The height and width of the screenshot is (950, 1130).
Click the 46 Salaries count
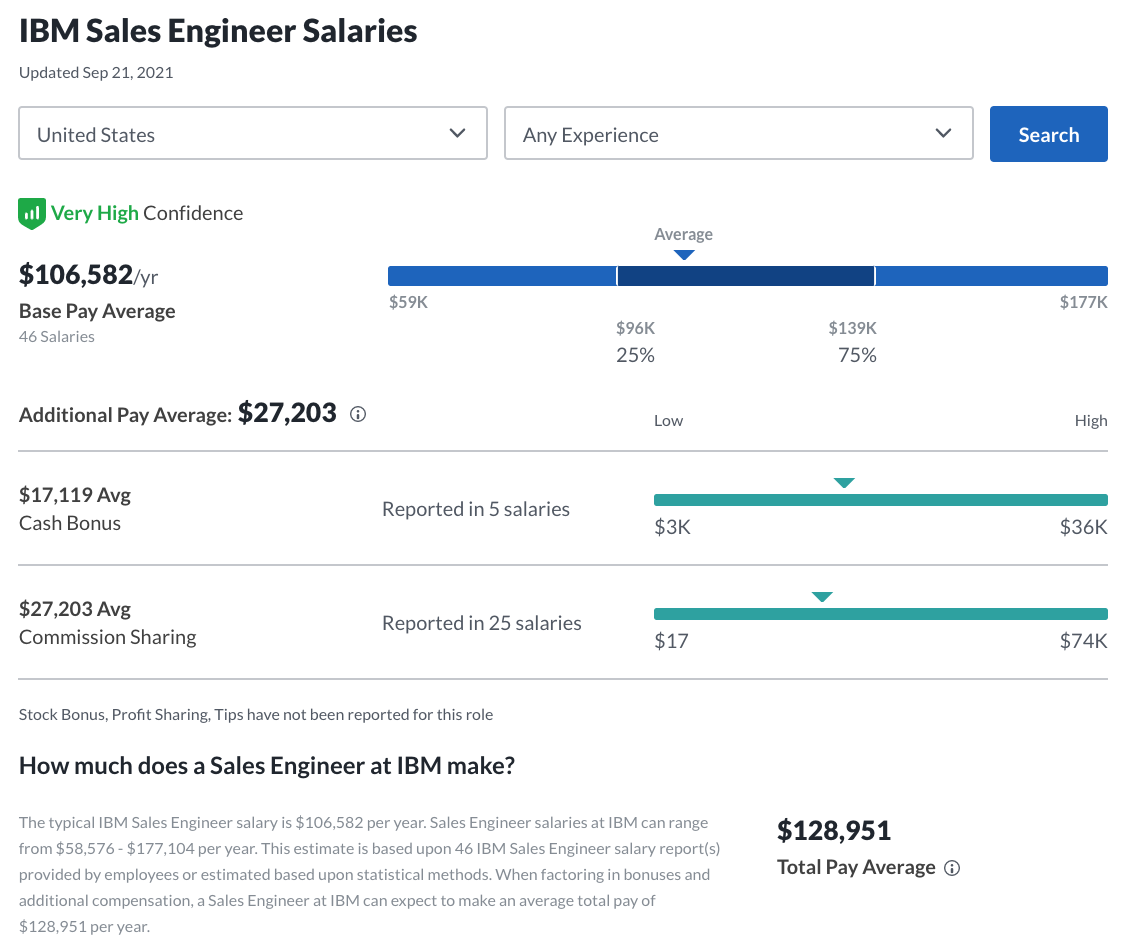[x=57, y=337]
